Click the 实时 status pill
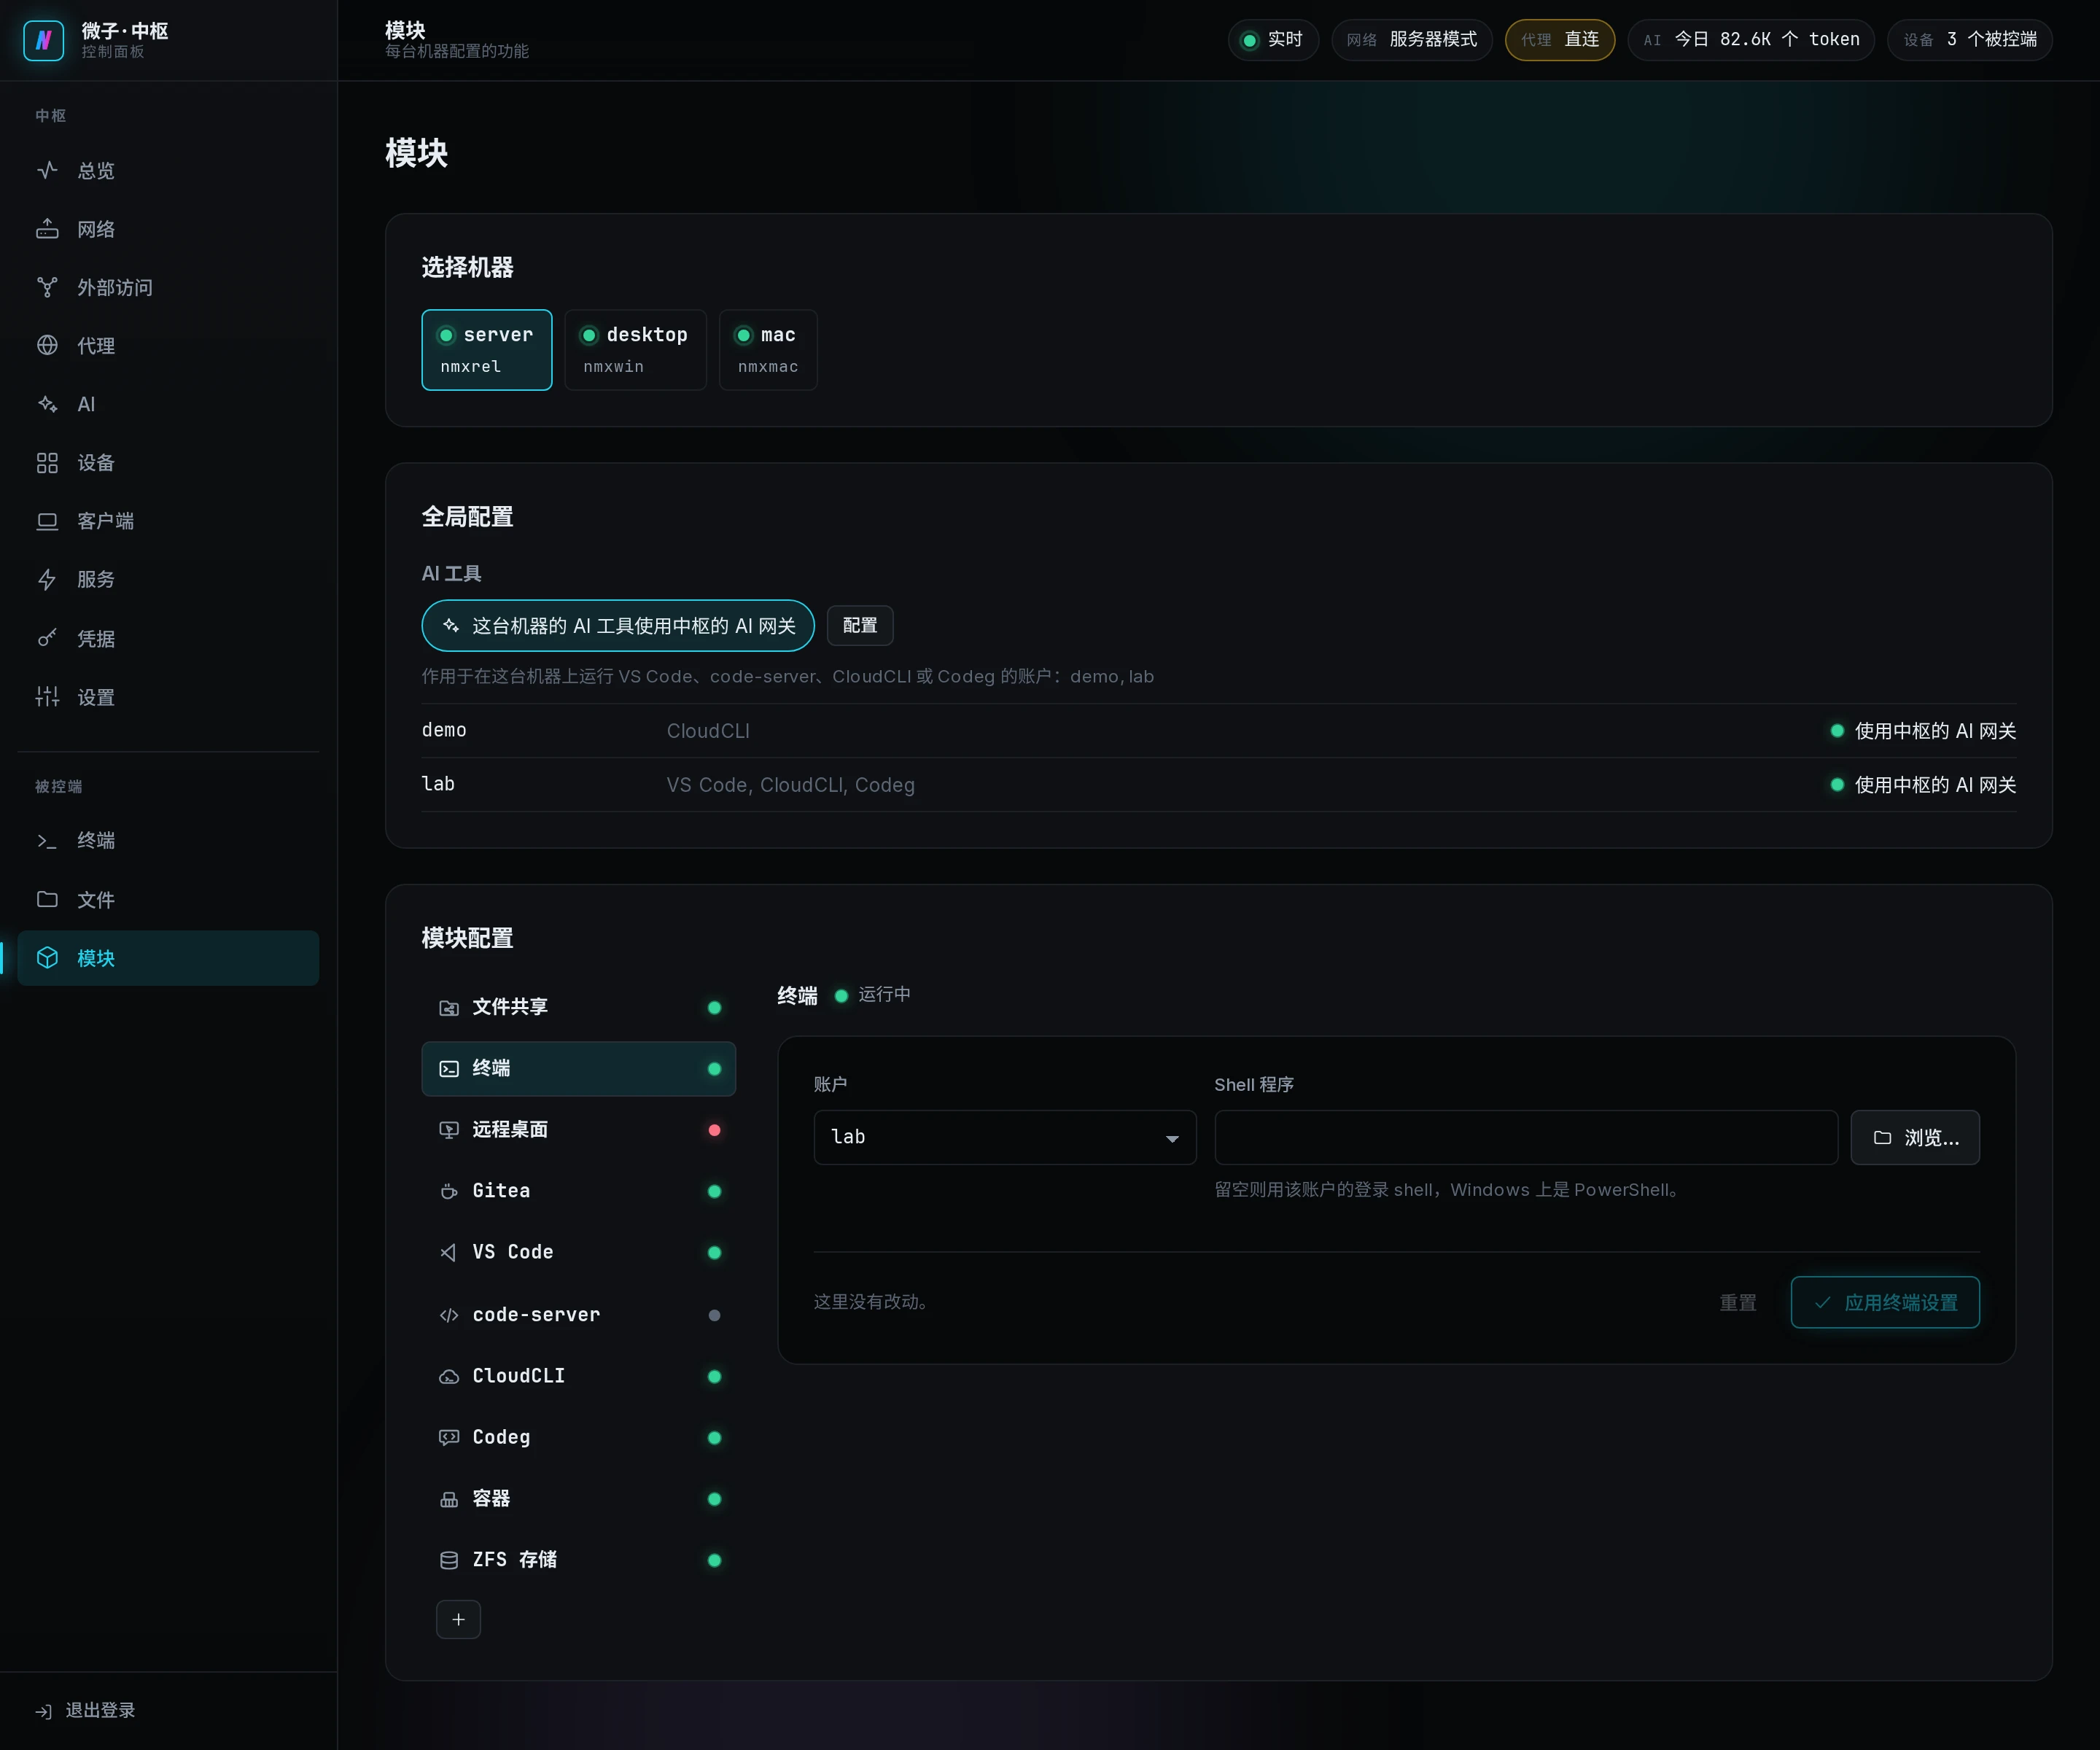 point(1273,40)
